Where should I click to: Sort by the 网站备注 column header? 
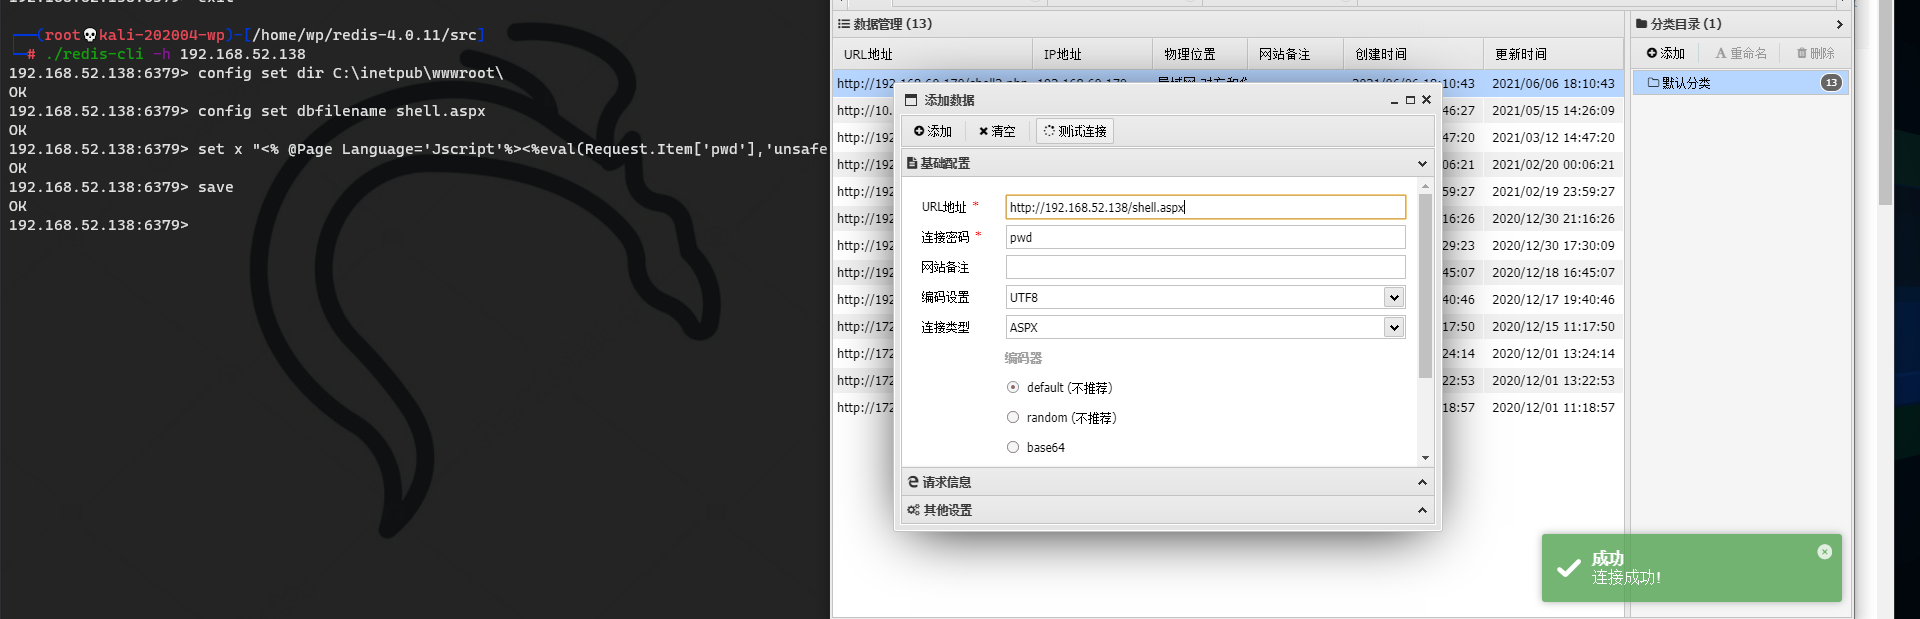tap(1296, 54)
